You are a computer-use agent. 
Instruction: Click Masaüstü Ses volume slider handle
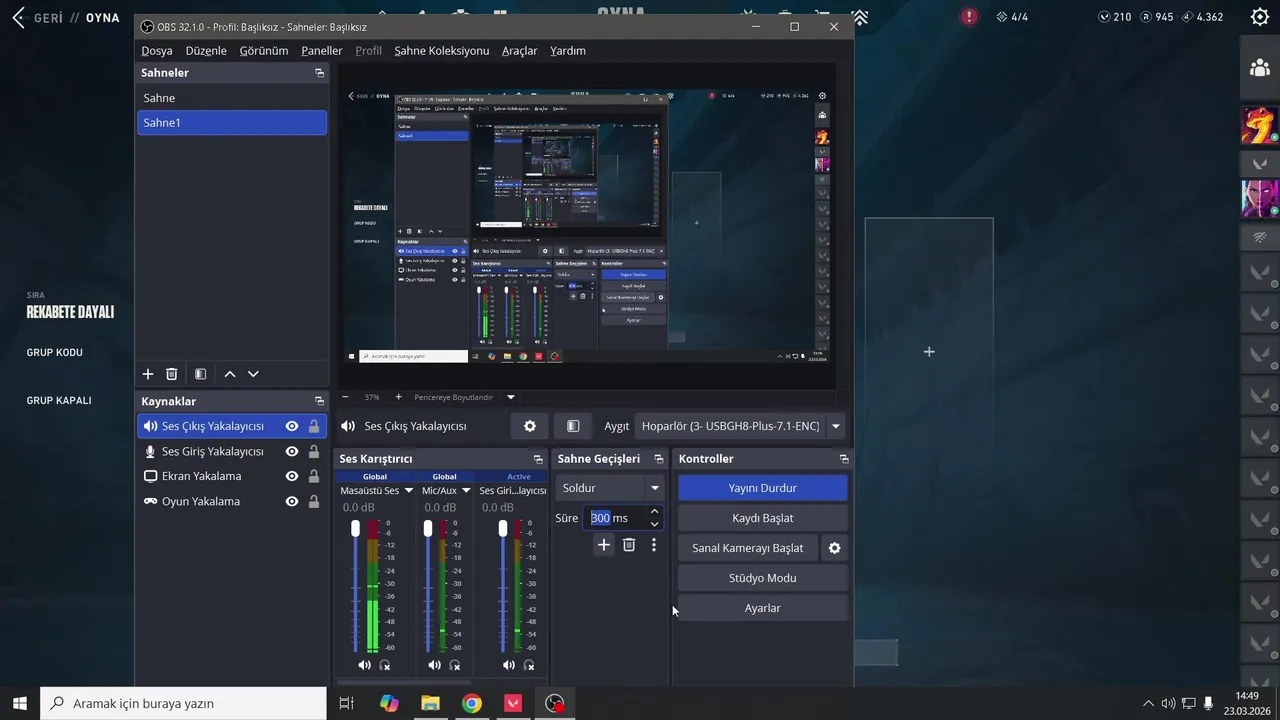tap(355, 528)
